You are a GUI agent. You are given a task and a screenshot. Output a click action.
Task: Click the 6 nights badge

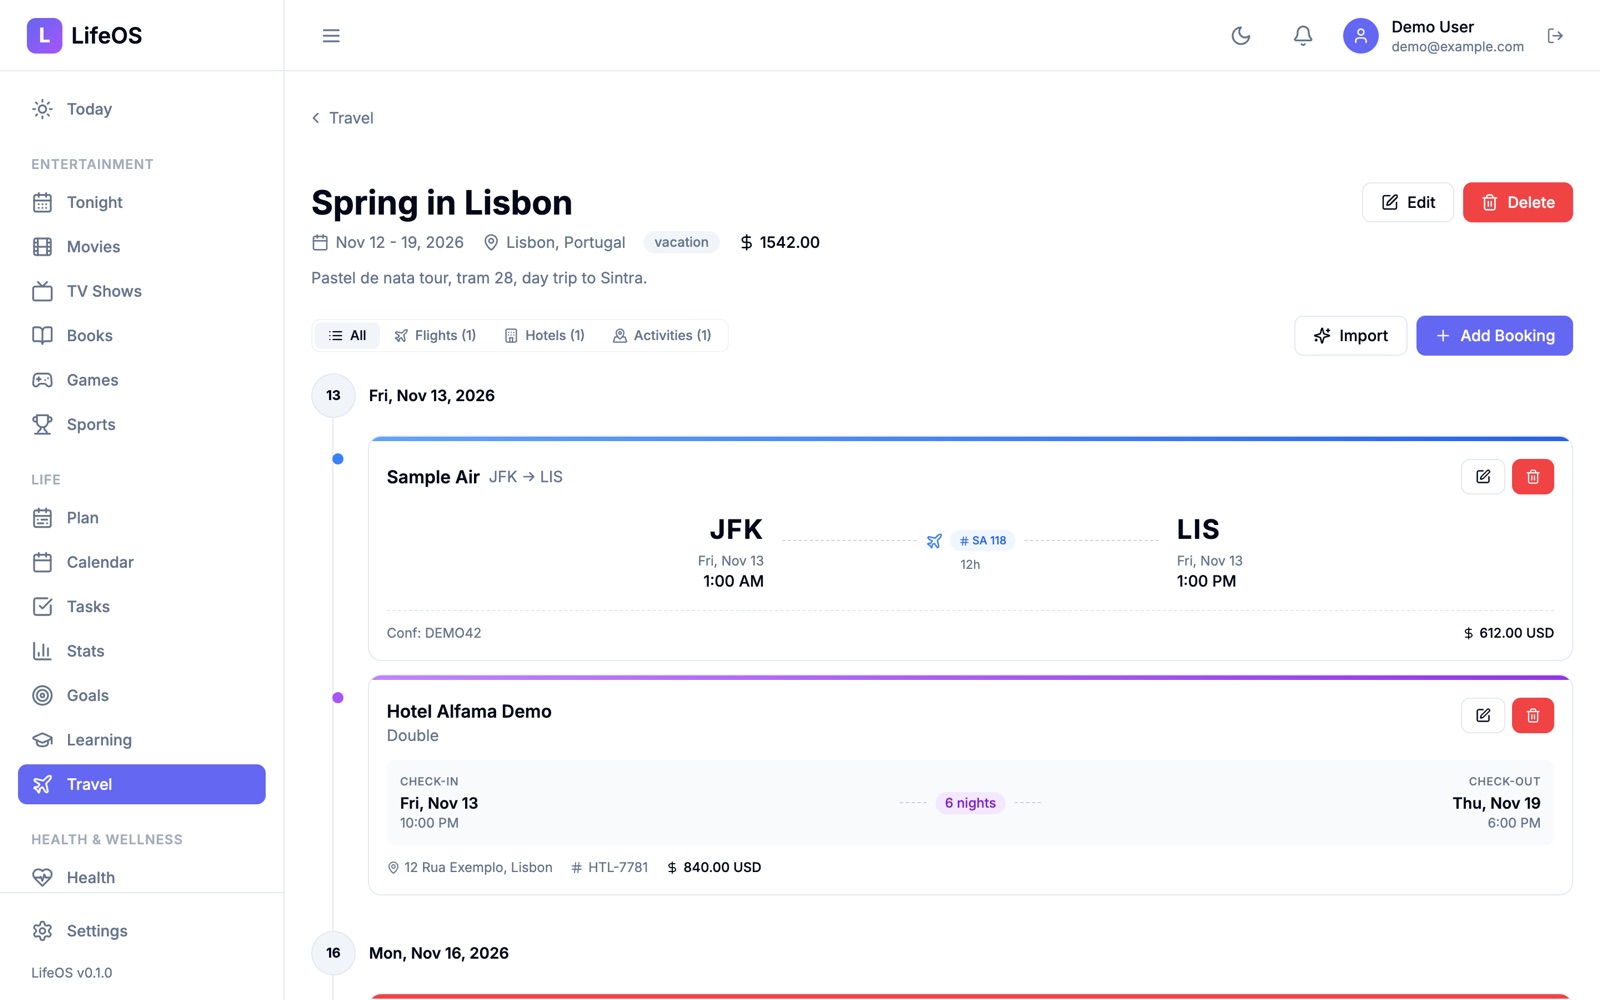(x=970, y=803)
